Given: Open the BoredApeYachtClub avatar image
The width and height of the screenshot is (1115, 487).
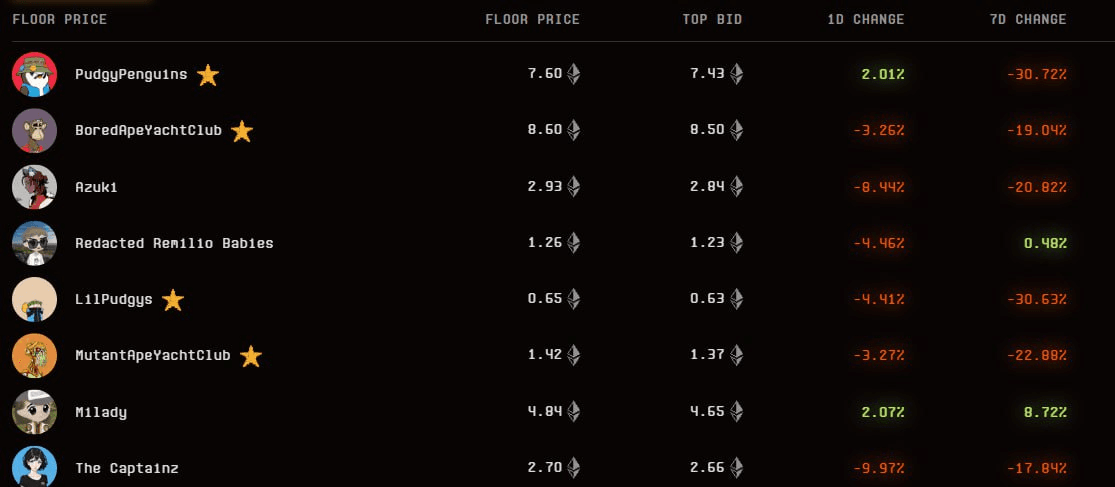Looking at the screenshot, I should pyautogui.click(x=34, y=131).
